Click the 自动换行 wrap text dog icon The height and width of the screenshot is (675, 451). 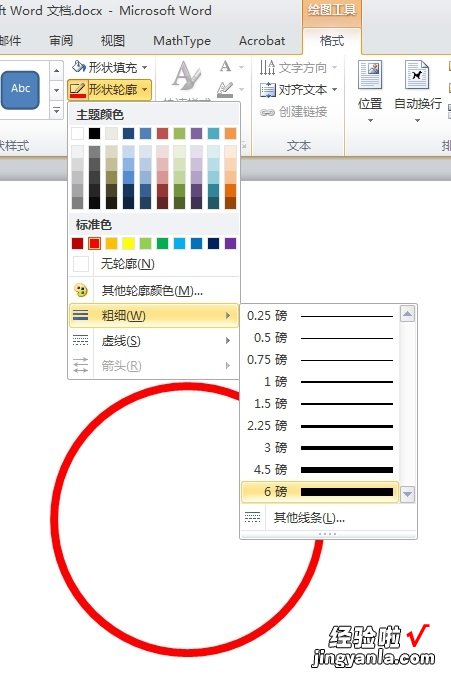[417, 75]
